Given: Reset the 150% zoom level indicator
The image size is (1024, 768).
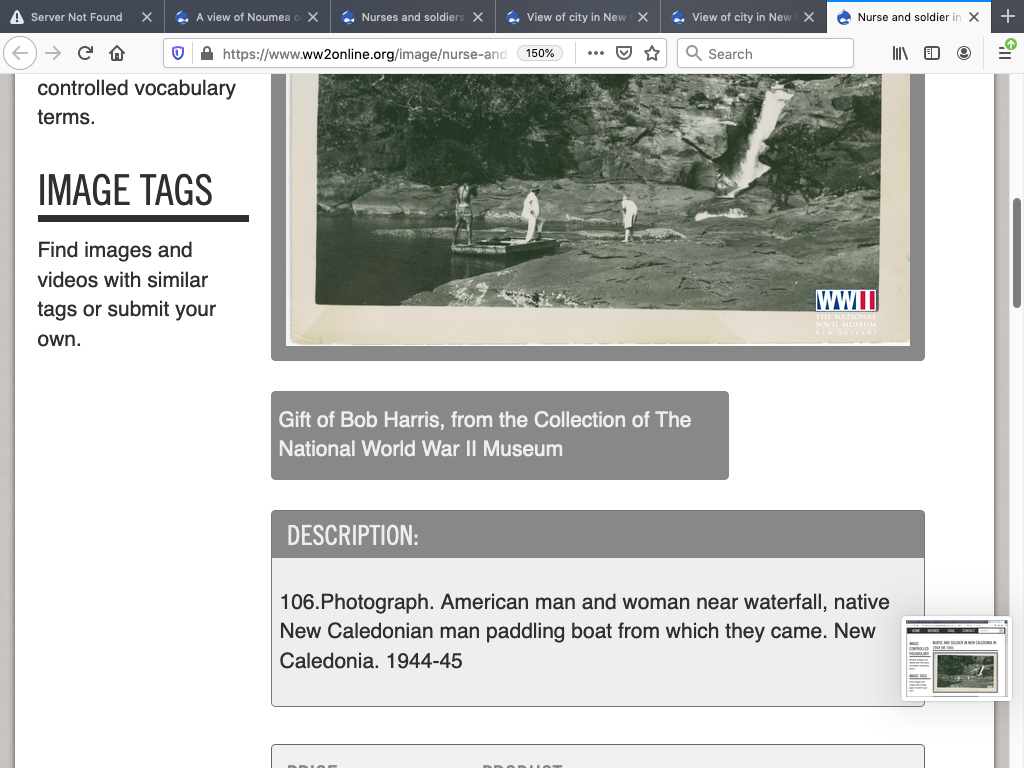Looking at the screenshot, I should pyautogui.click(x=540, y=54).
